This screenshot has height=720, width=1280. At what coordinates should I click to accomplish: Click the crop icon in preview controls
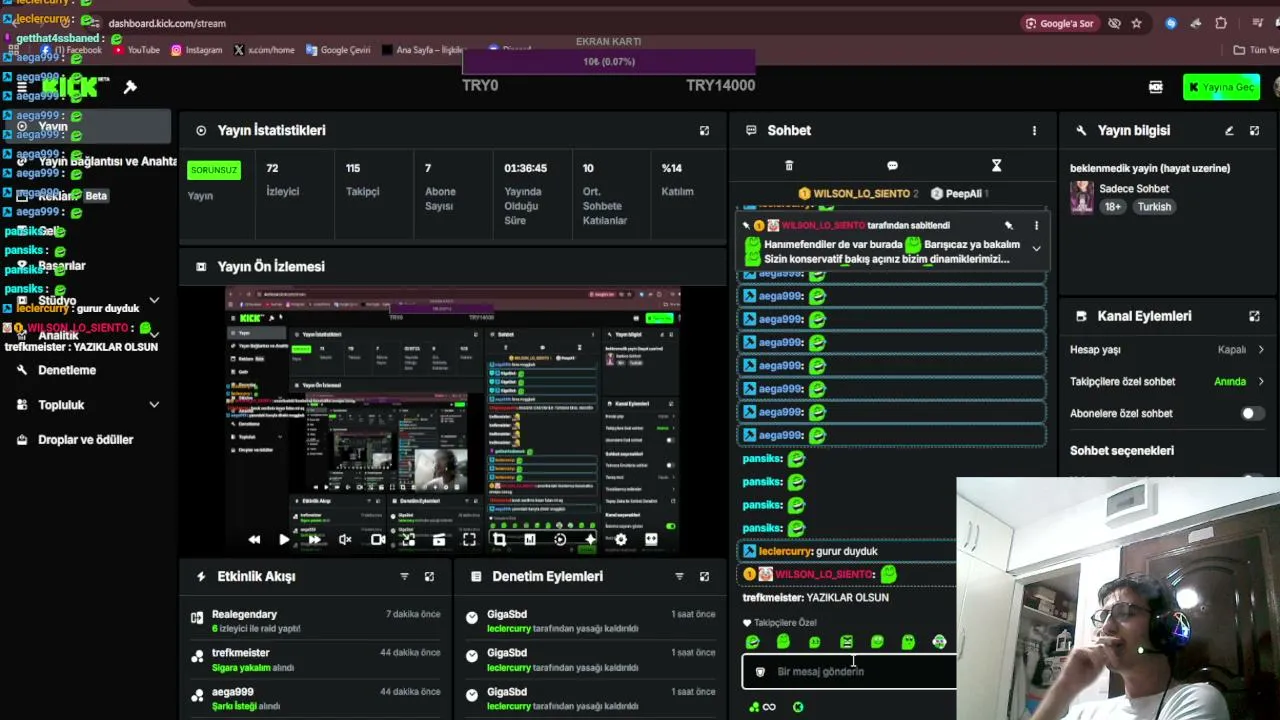click(x=499, y=539)
